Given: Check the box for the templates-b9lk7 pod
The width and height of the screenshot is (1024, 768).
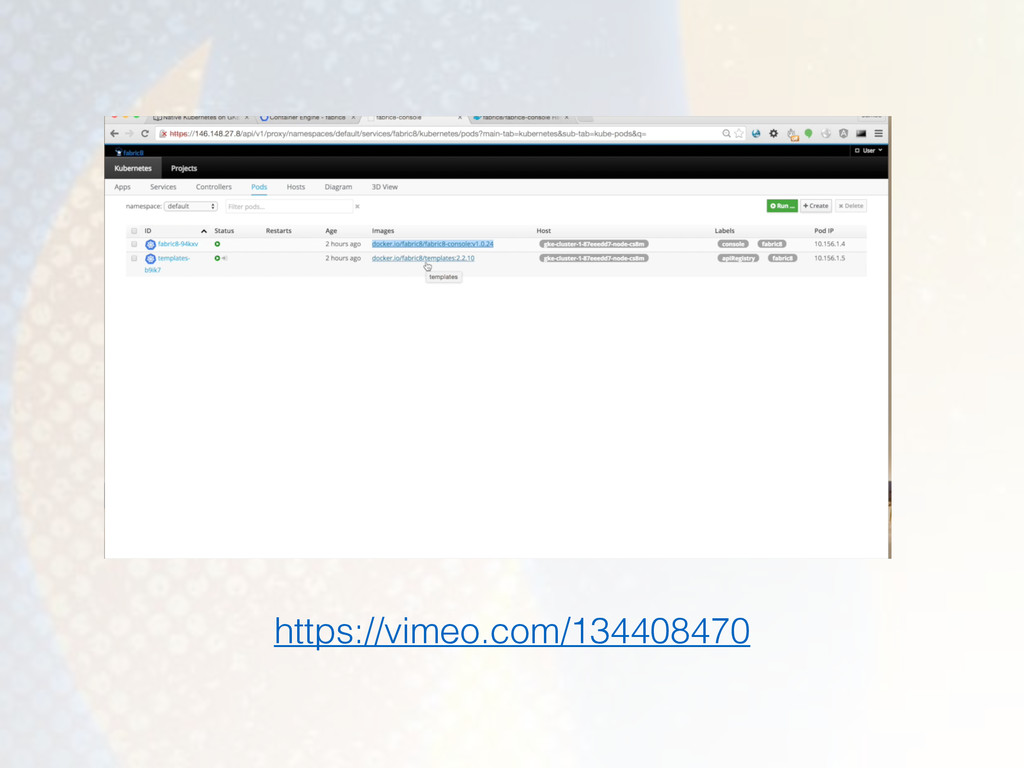Looking at the screenshot, I should (x=135, y=259).
